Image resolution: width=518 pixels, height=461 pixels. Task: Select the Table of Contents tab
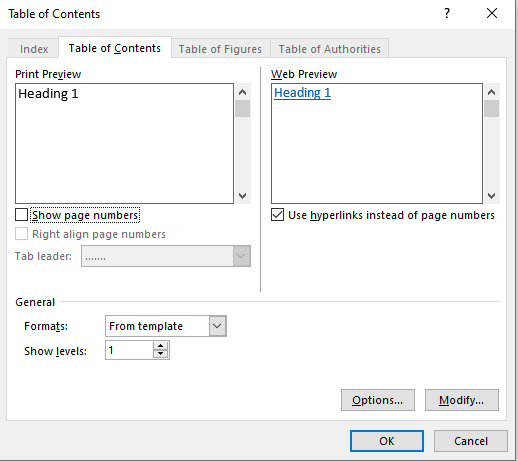coord(115,48)
